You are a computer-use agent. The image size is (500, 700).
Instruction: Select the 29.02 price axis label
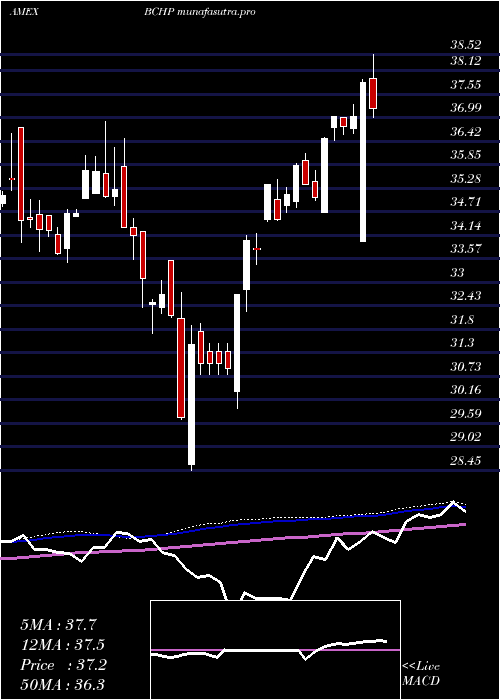point(466,437)
